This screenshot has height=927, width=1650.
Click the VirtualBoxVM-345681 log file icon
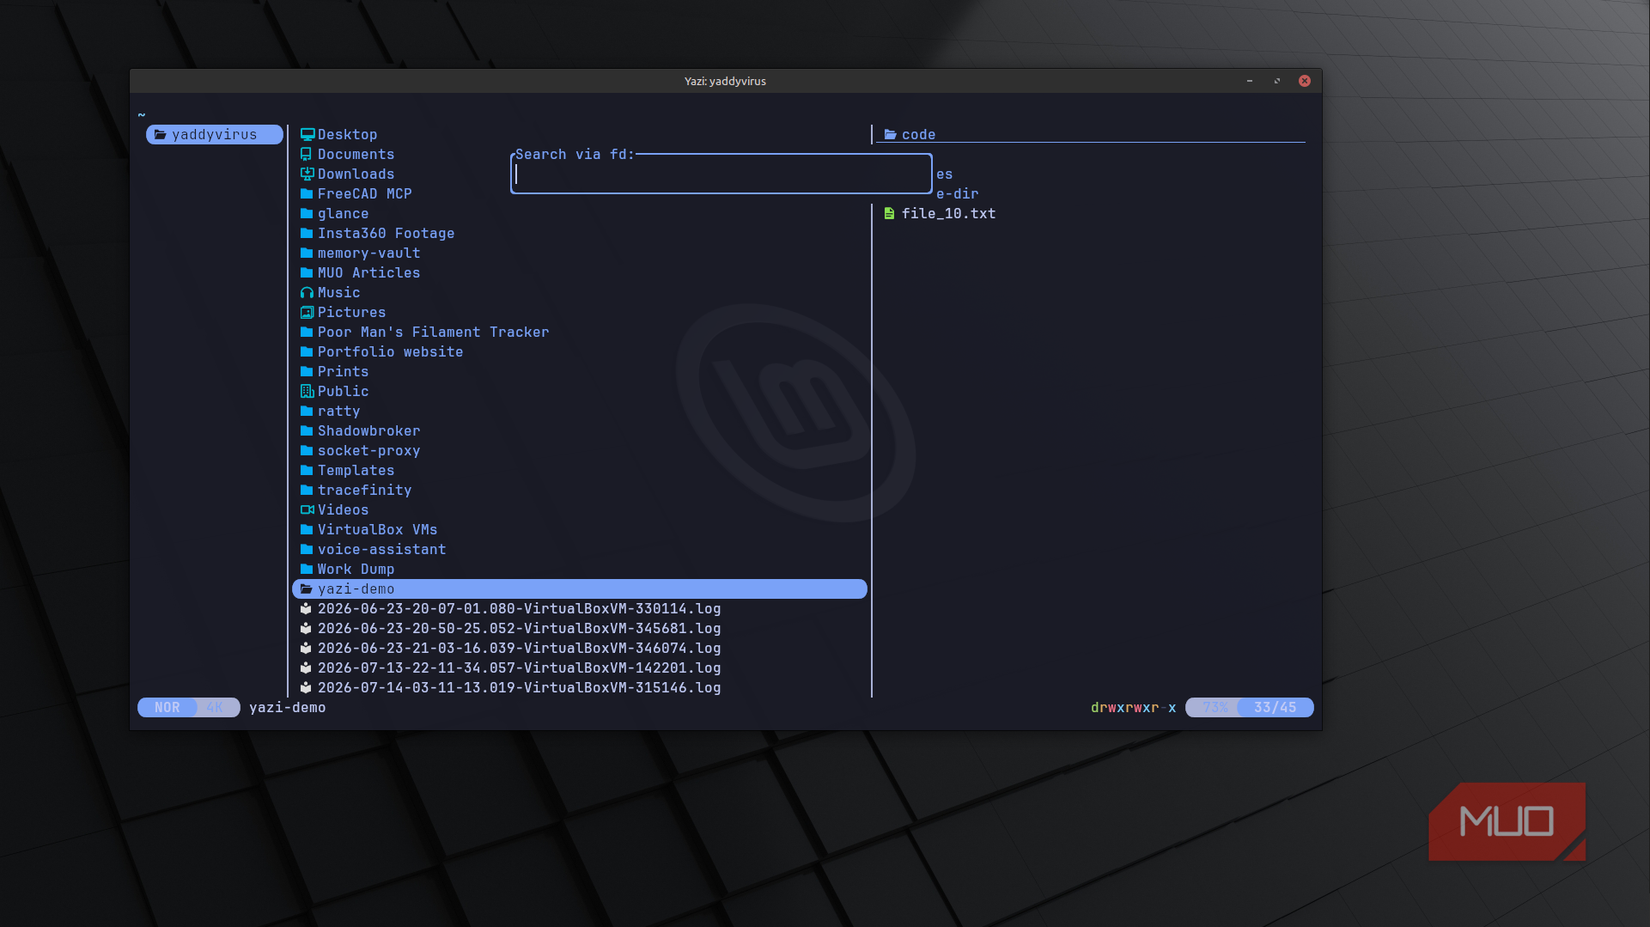pos(307,628)
